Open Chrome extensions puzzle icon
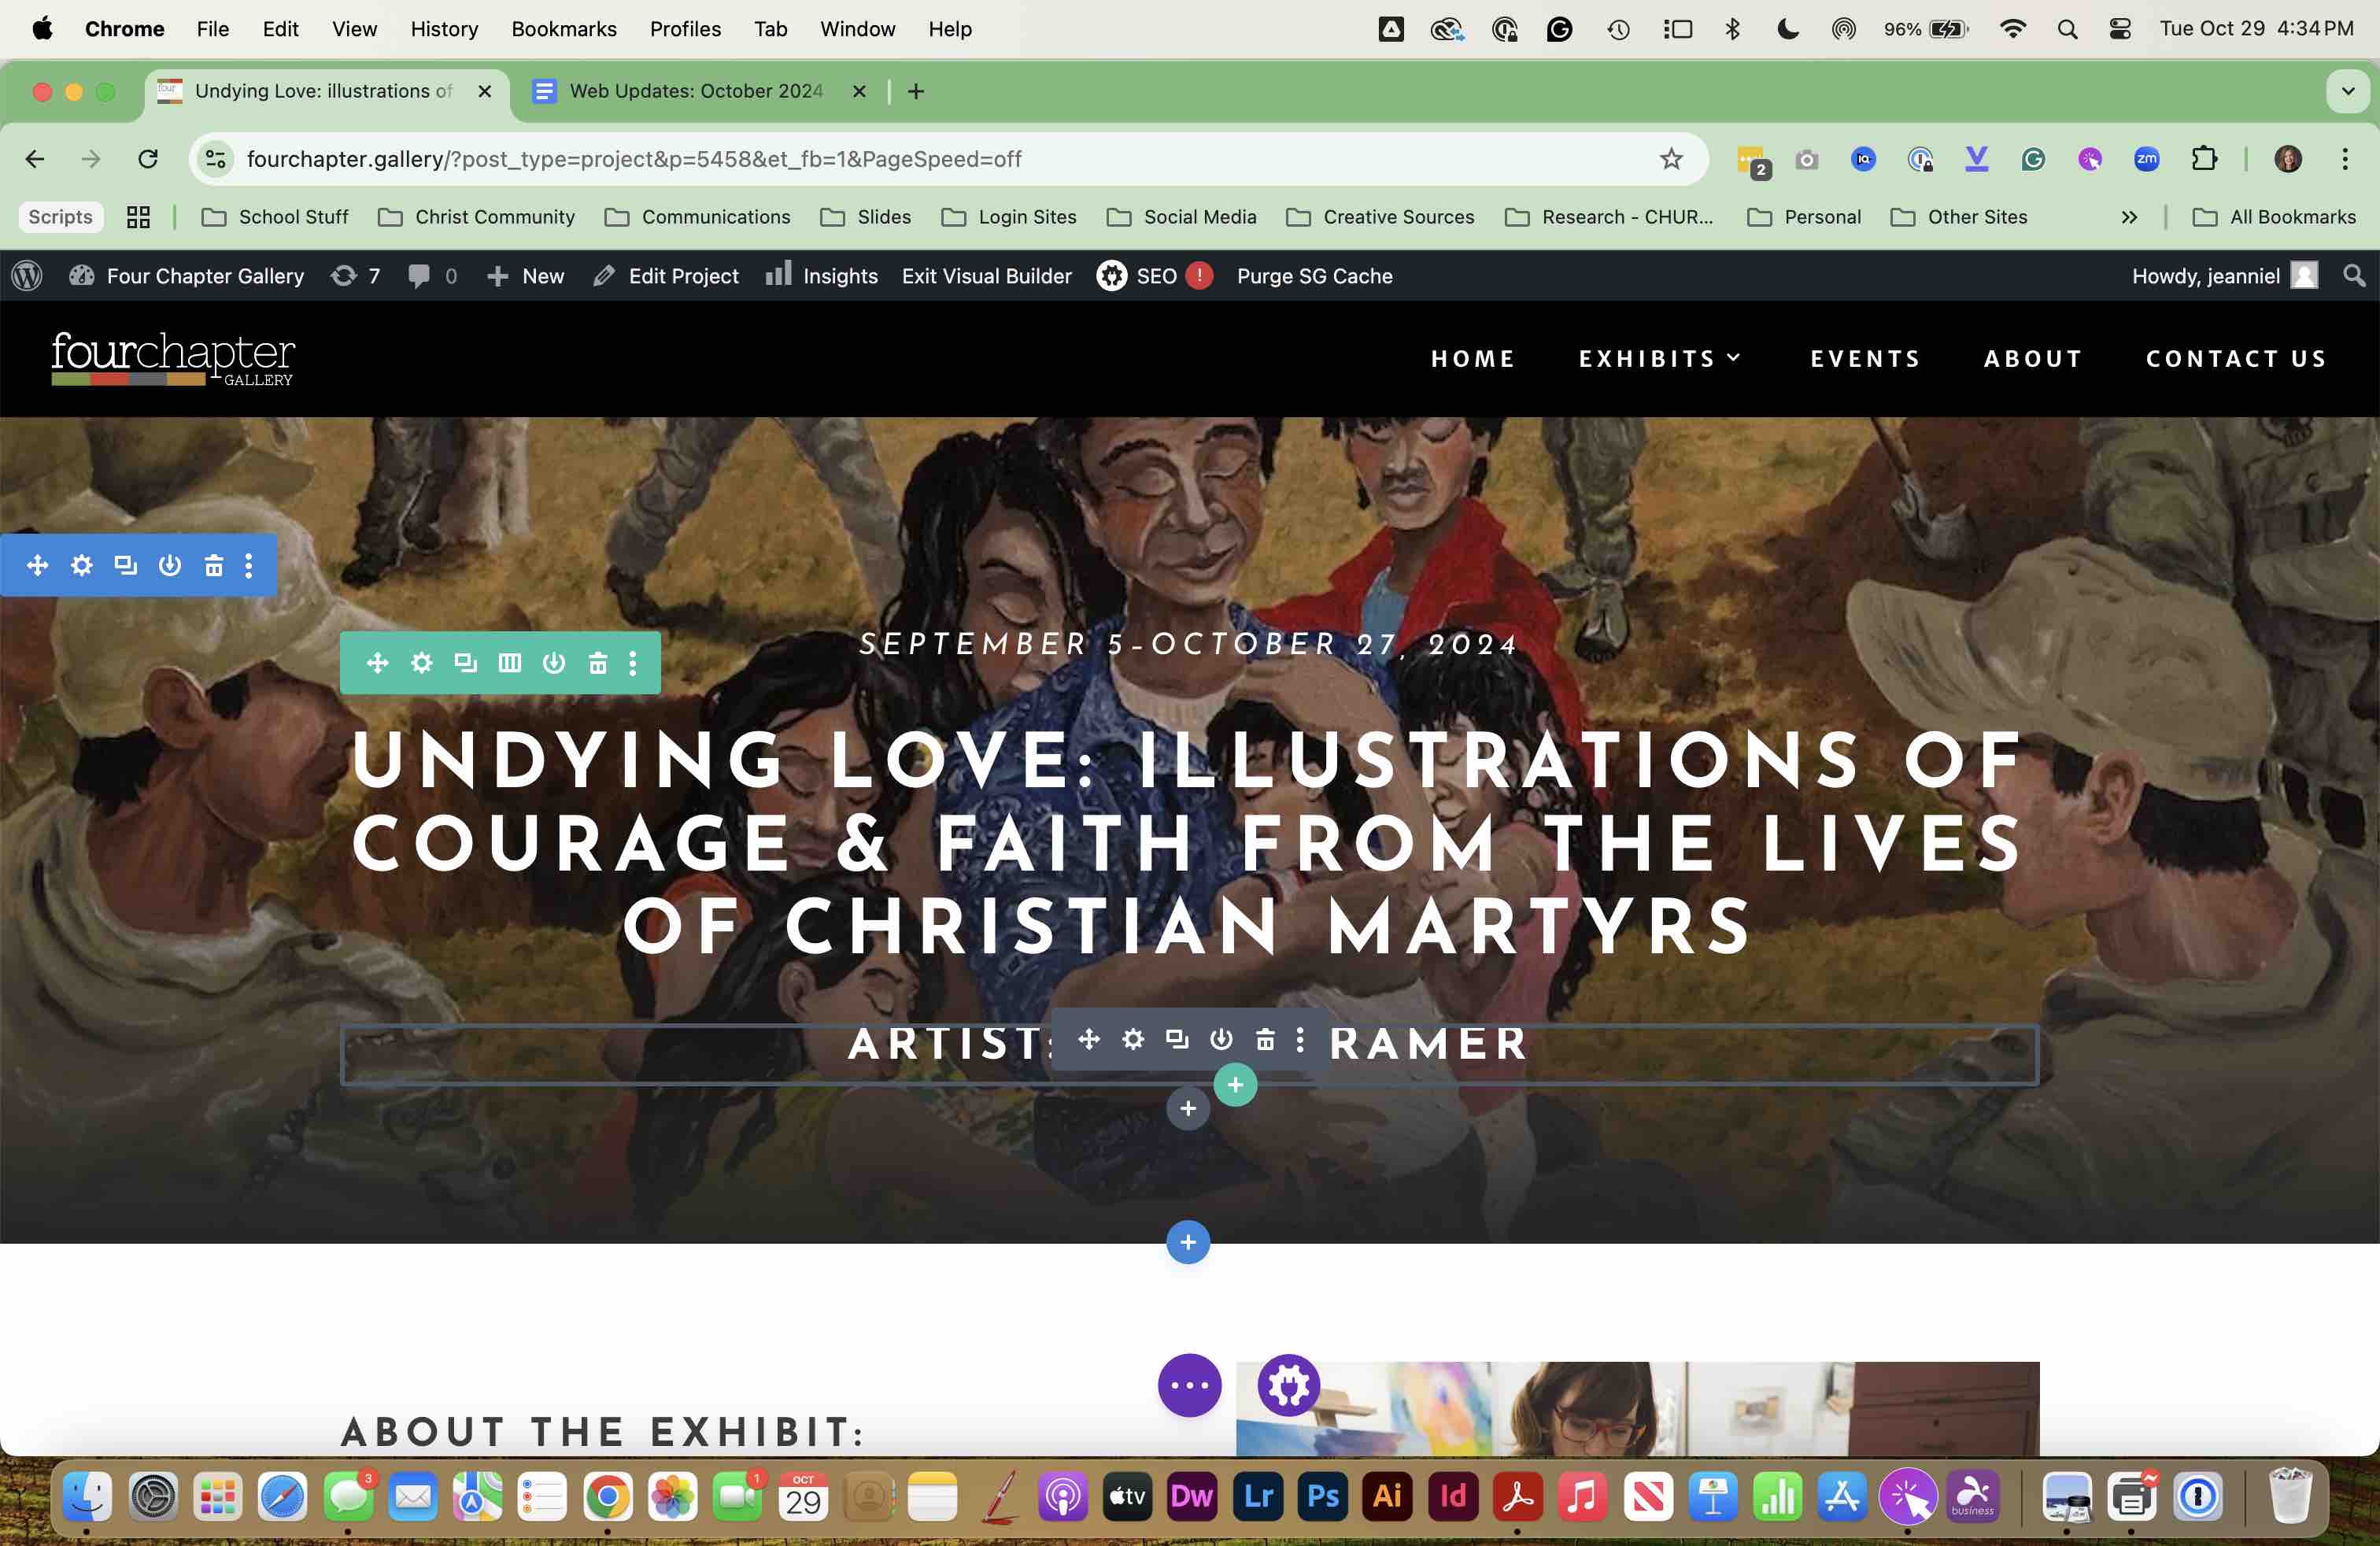 pos(2204,159)
